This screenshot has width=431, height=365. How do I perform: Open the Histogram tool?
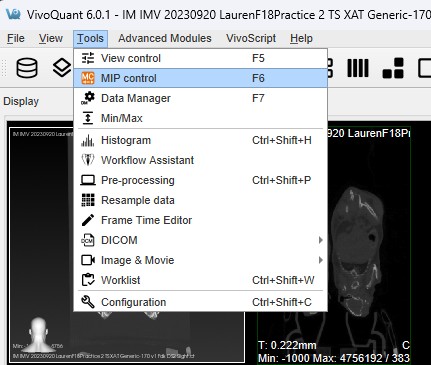(200, 140)
